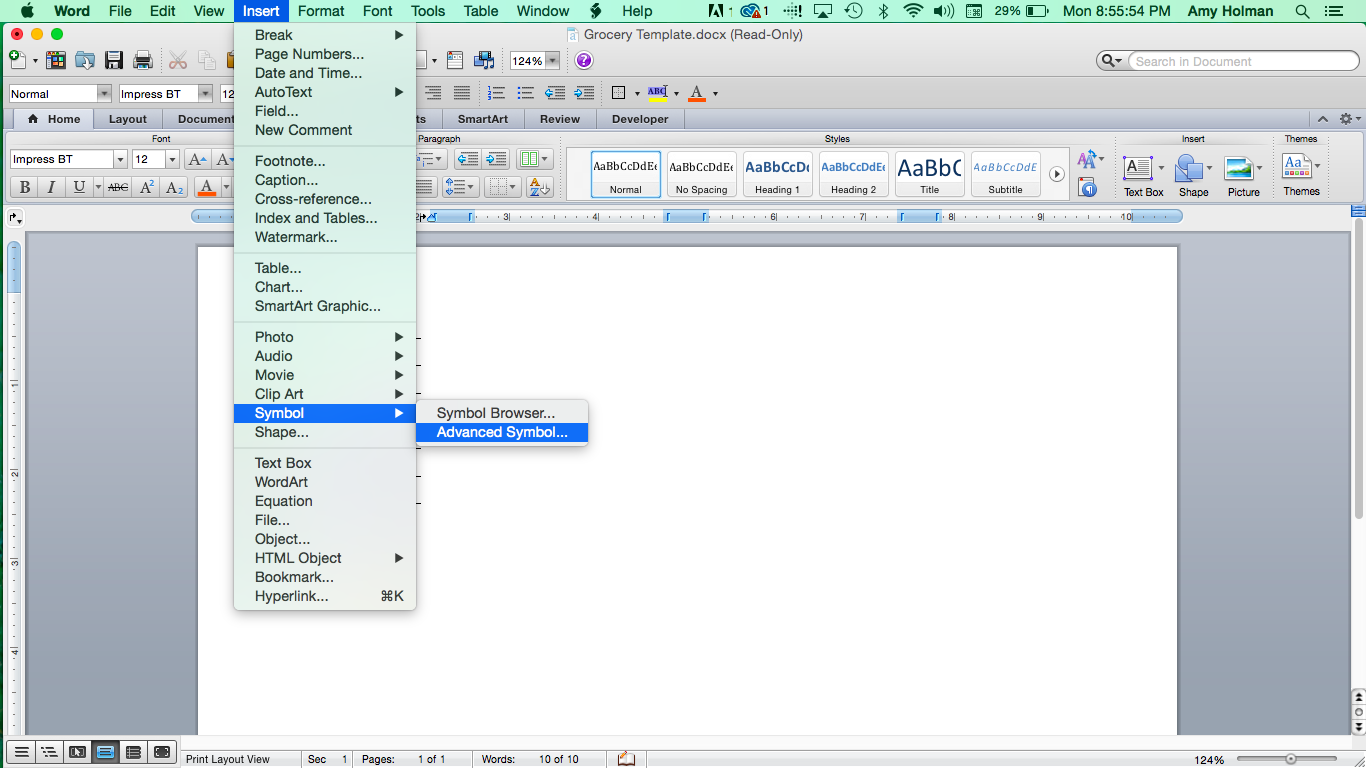Click the New Blank Document icon
This screenshot has height=768, width=1366.
pos(16,60)
